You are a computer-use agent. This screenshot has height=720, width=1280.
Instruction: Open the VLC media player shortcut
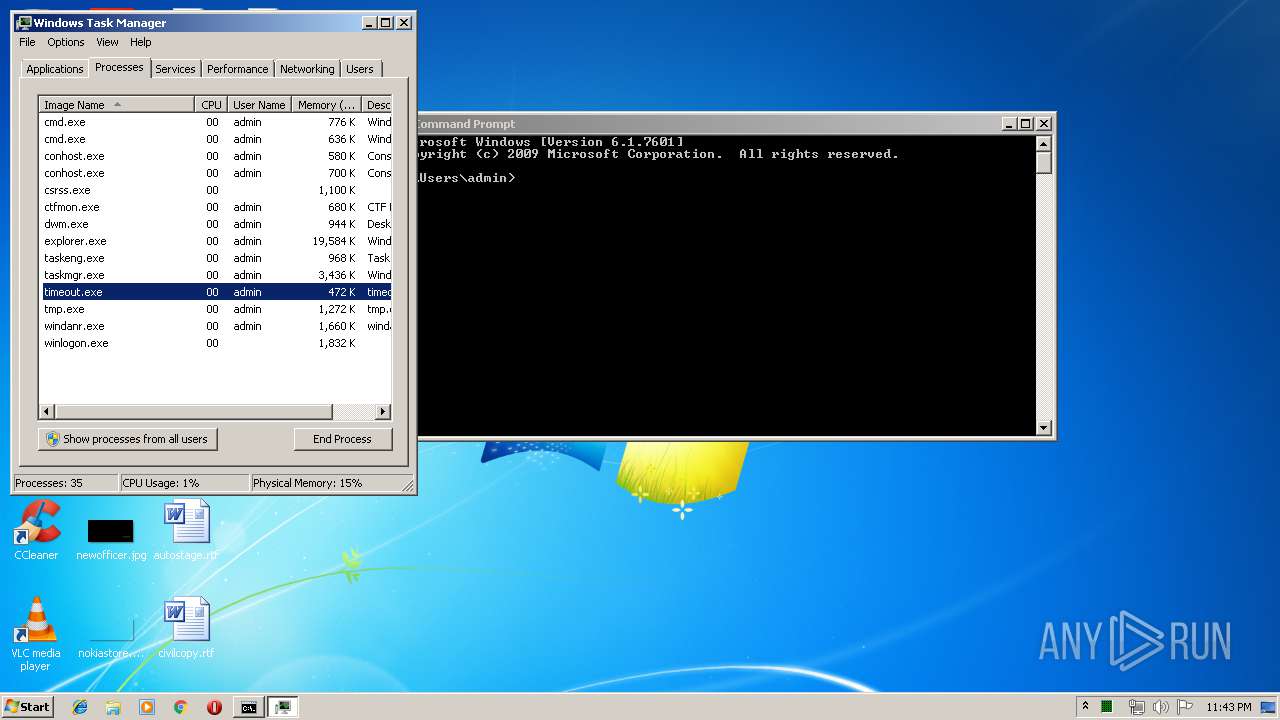tap(35, 633)
